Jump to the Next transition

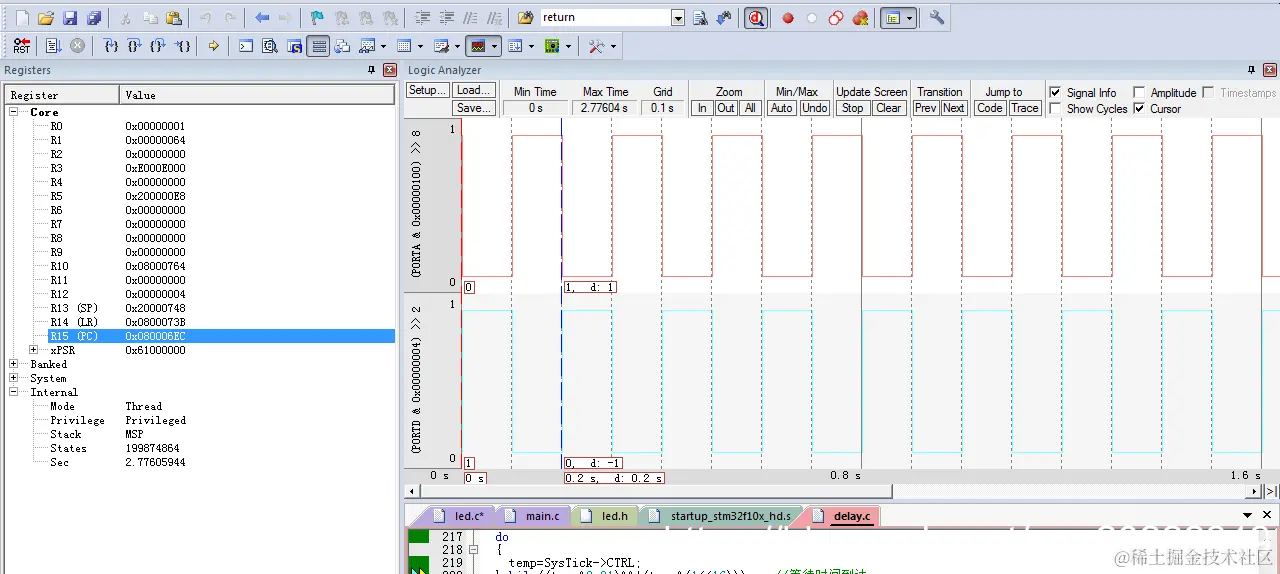954,108
